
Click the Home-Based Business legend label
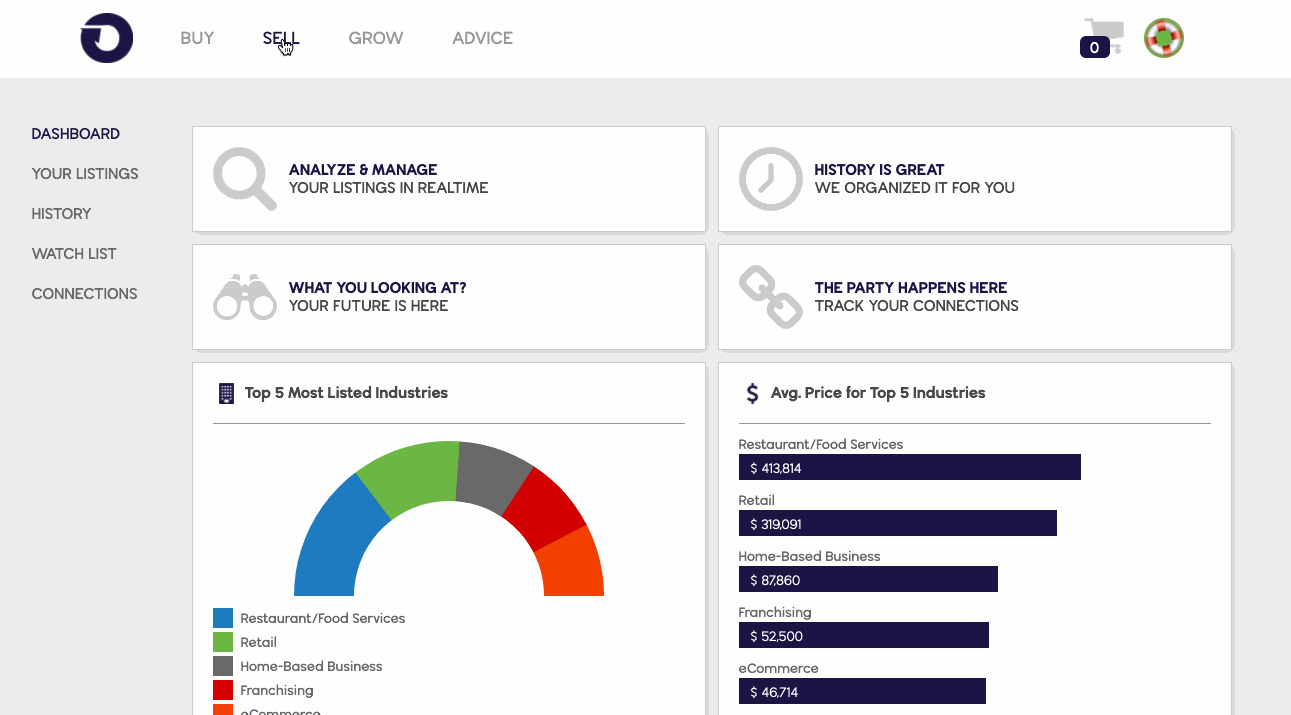312,666
